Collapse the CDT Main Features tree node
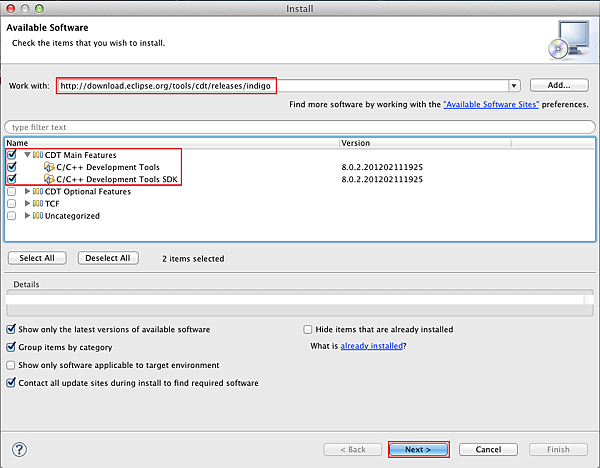Image resolution: width=600 pixels, height=468 pixels. click(x=28, y=155)
